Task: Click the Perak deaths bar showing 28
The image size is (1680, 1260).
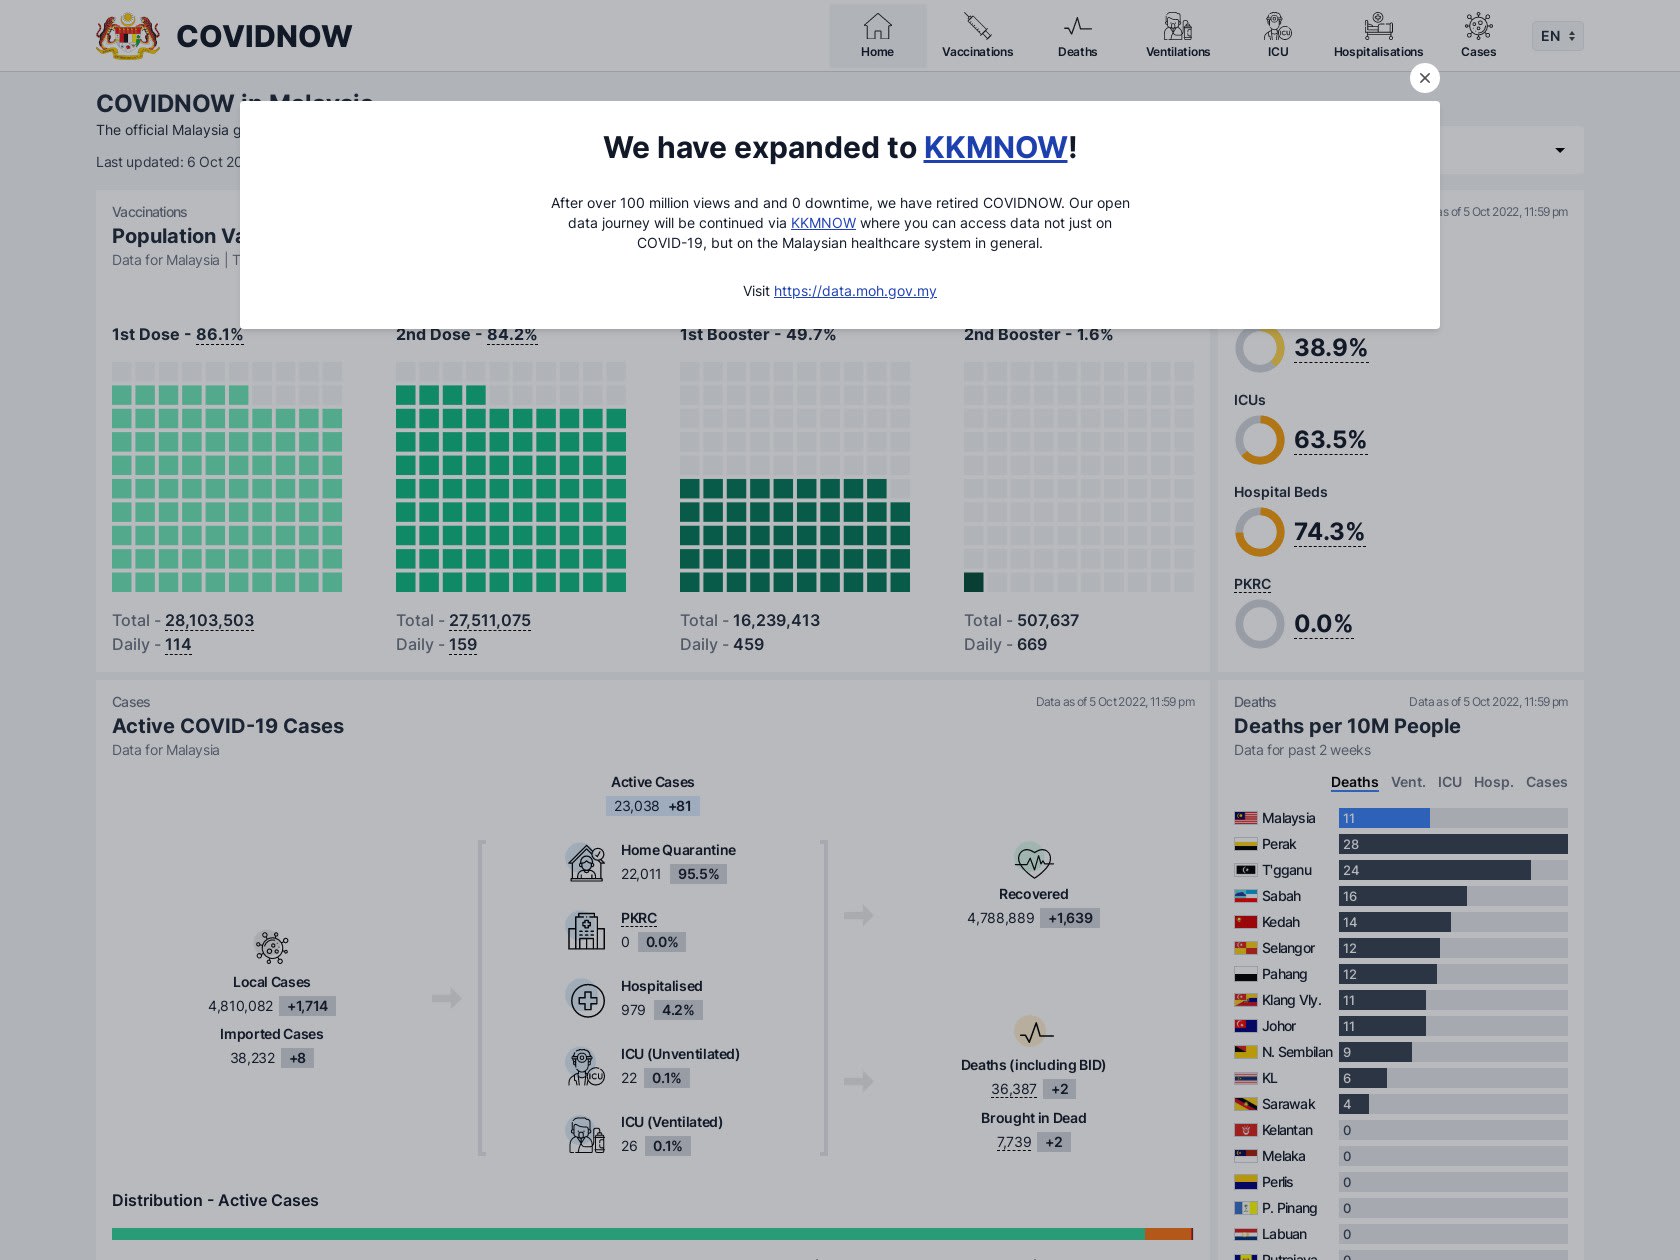Action: (x=1453, y=844)
